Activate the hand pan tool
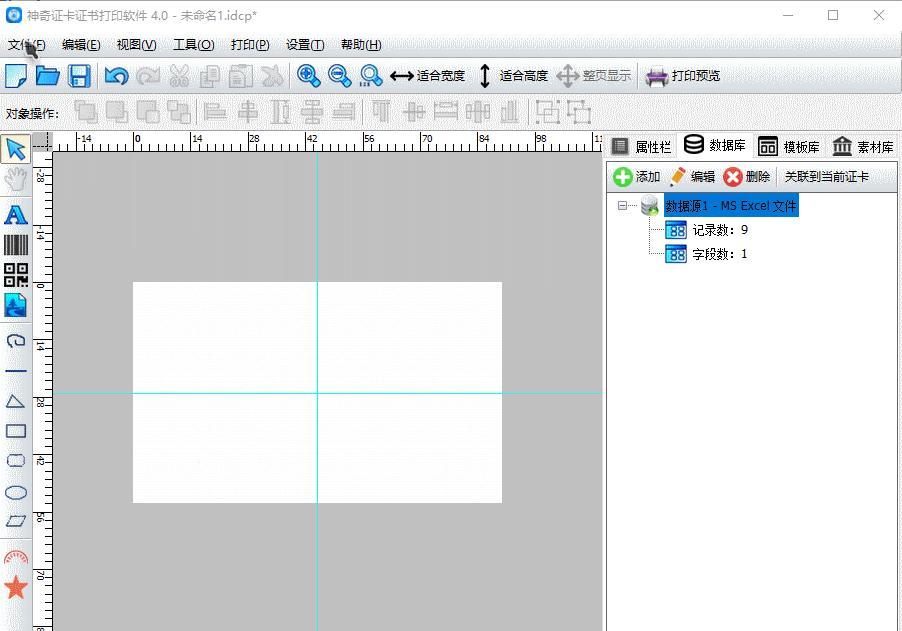902x631 pixels. pos(16,180)
